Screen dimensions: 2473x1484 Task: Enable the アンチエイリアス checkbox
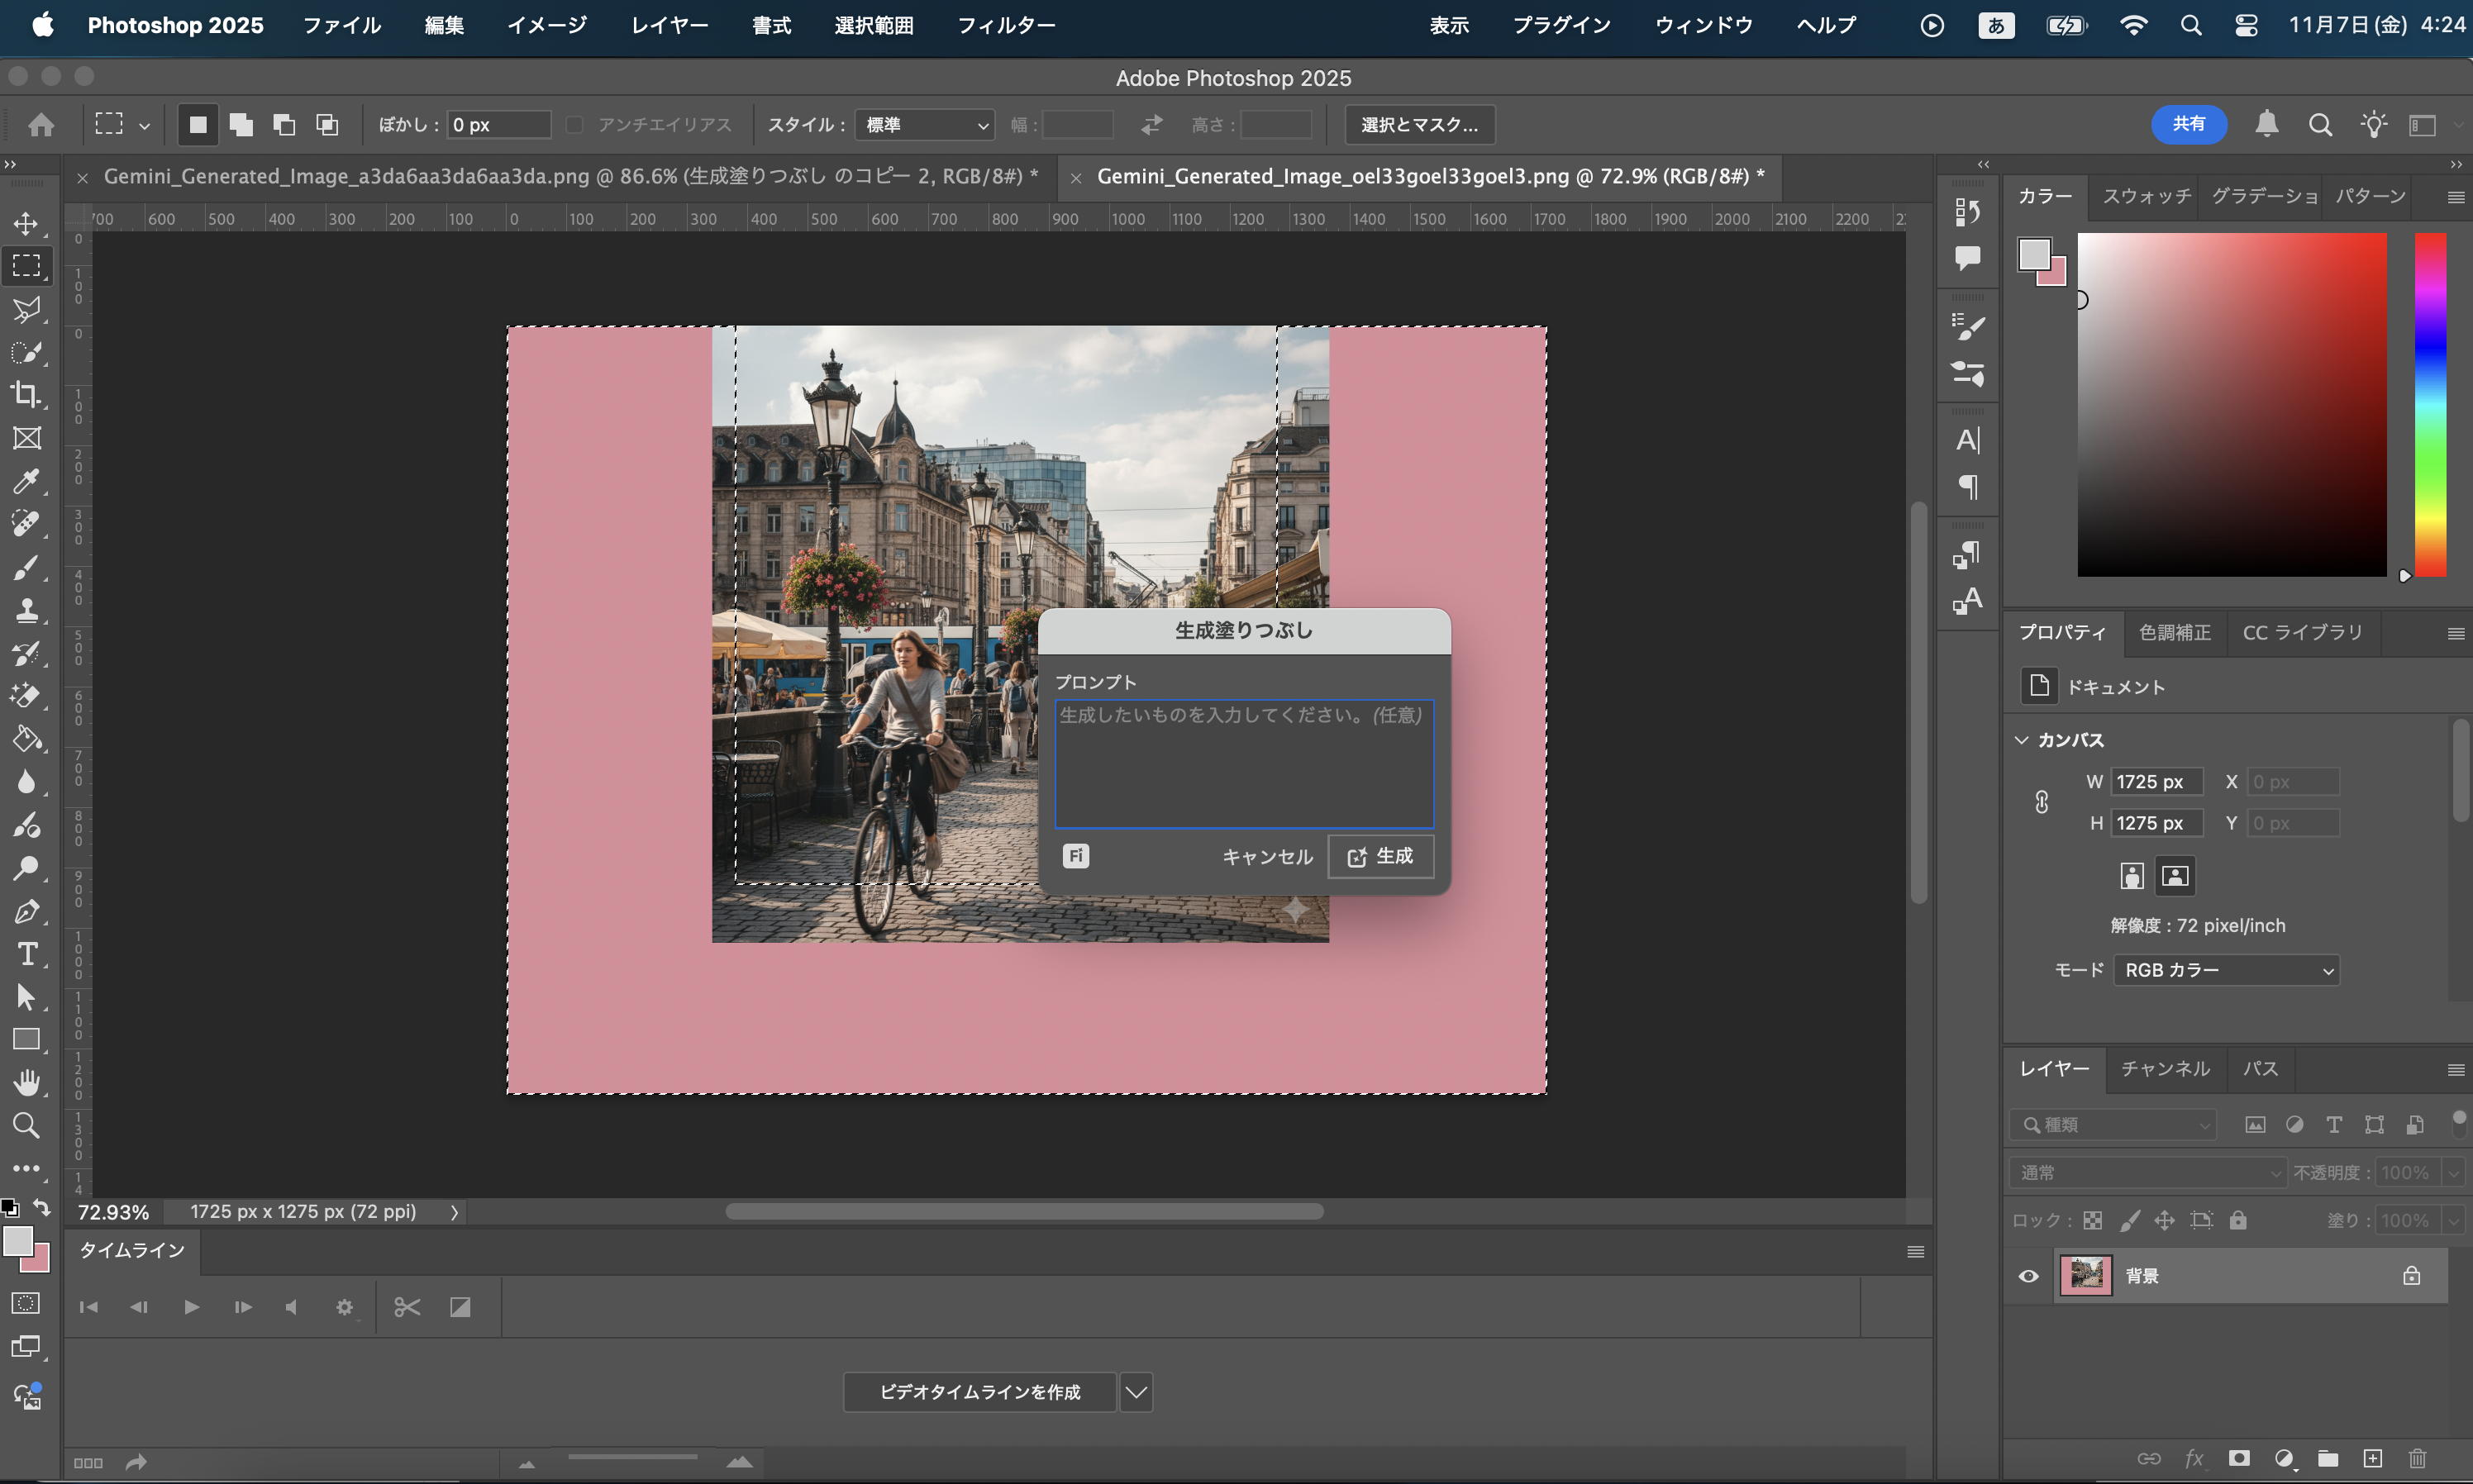(575, 125)
